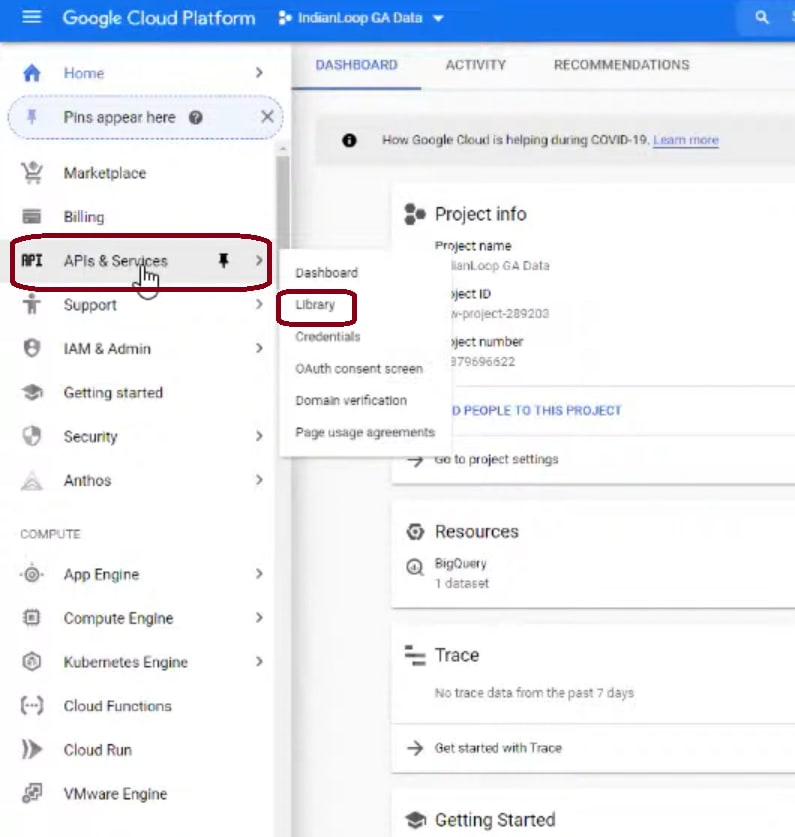Image resolution: width=795 pixels, height=837 pixels.
Task: Expand the Security submenu chevron
Action: 259,436
